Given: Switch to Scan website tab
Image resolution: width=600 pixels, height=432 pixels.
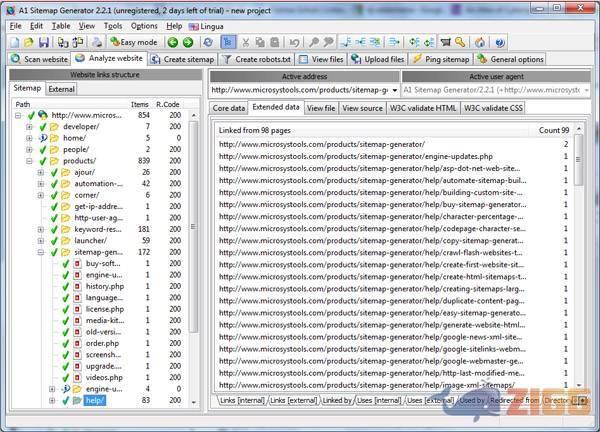Looking at the screenshot, I should point(40,59).
